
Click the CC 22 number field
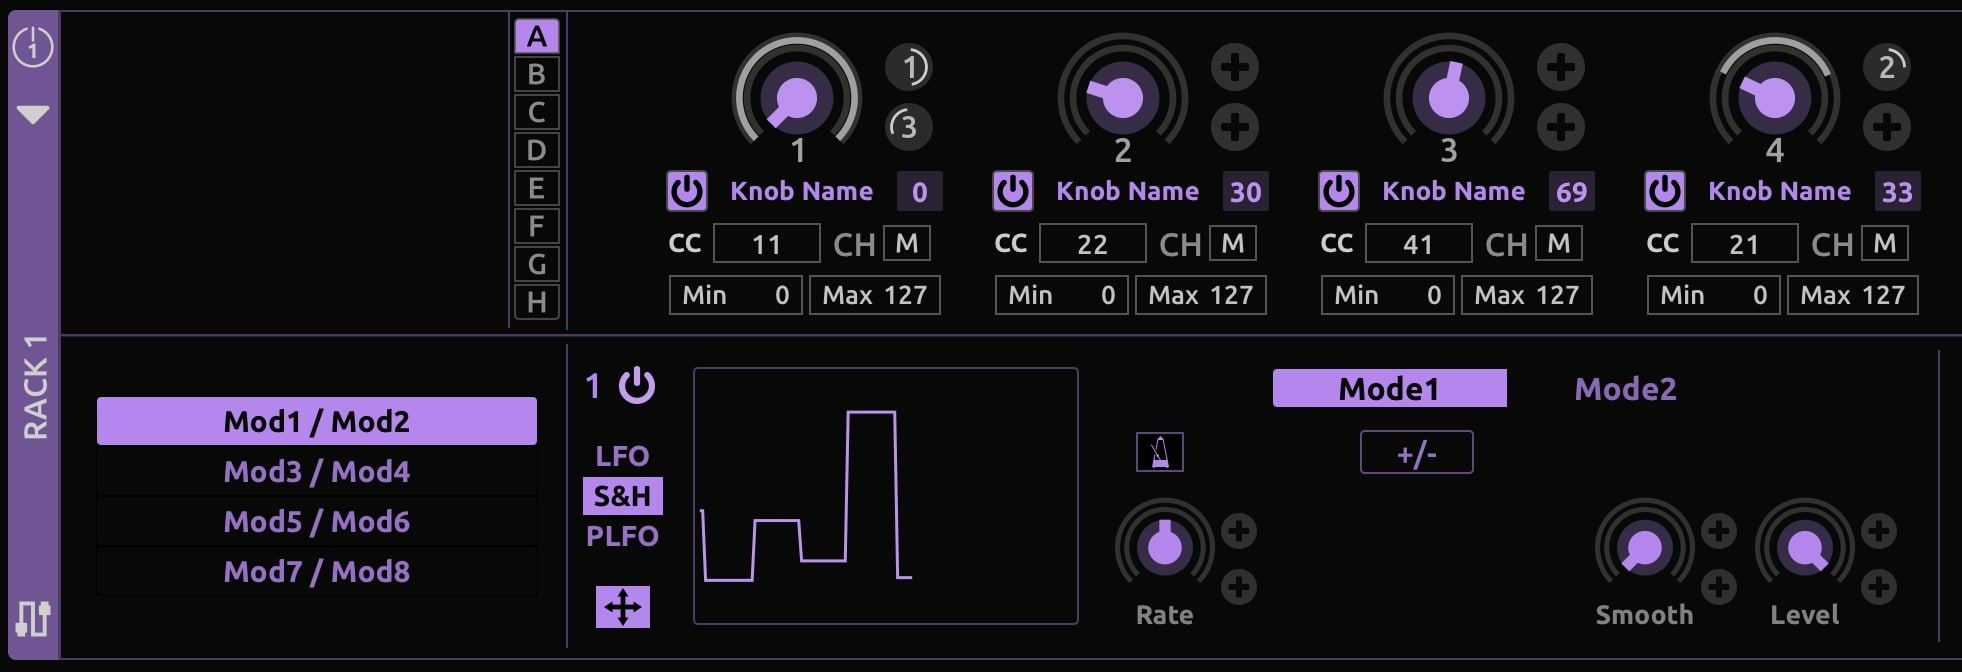[1092, 244]
